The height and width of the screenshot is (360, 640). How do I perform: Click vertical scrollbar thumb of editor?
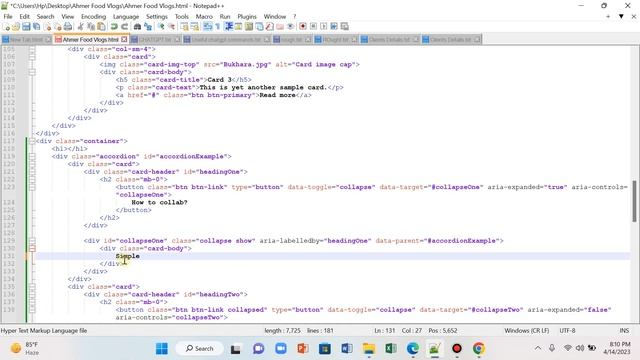pyautogui.click(x=634, y=201)
